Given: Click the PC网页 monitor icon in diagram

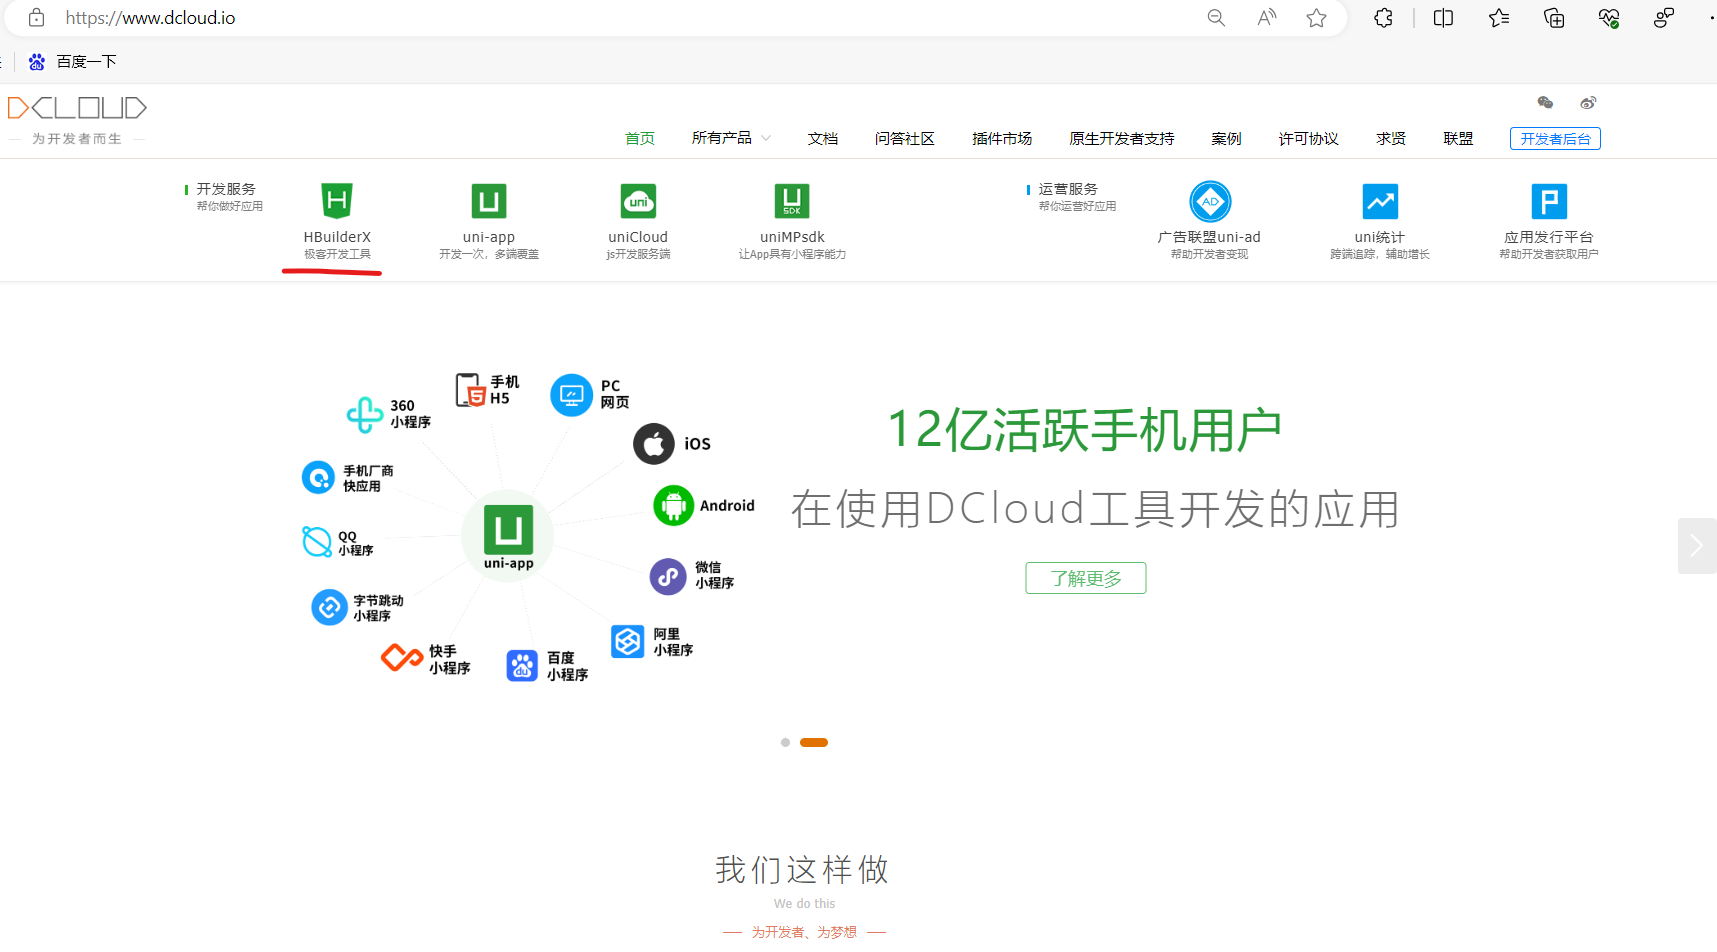Looking at the screenshot, I should [571, 395].
